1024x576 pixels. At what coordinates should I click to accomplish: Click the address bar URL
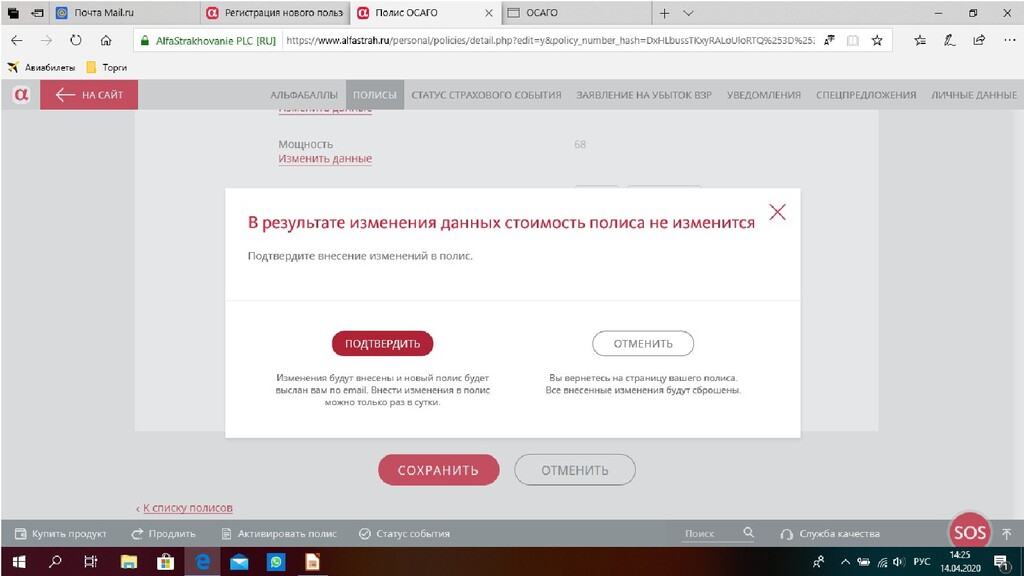point(550,40)
